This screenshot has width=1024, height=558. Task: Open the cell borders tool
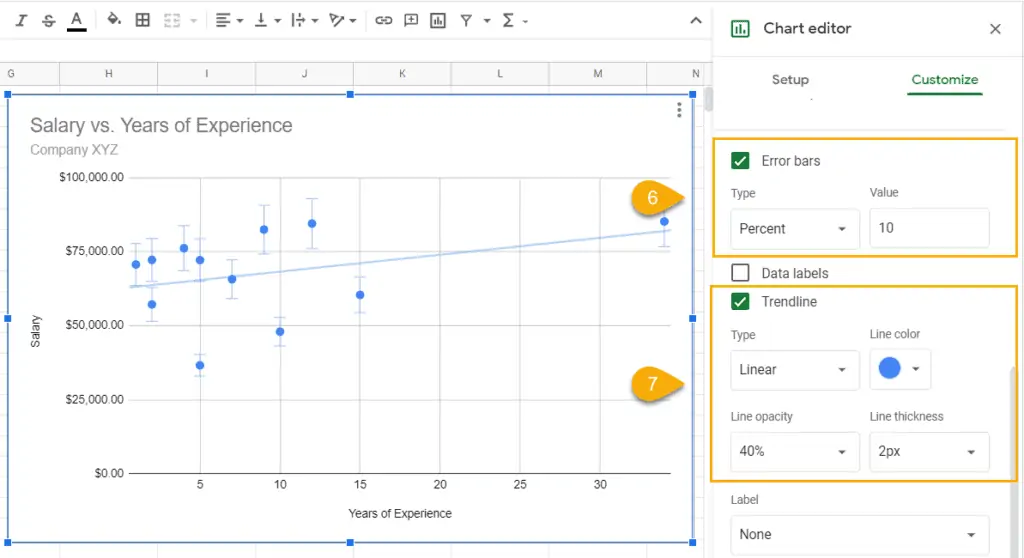pos(143,20)
